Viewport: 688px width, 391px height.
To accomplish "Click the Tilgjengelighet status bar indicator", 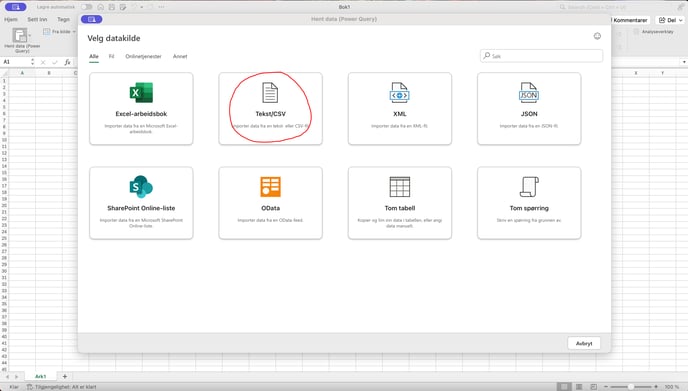I will pyautogui.click(x=61, y=387).
